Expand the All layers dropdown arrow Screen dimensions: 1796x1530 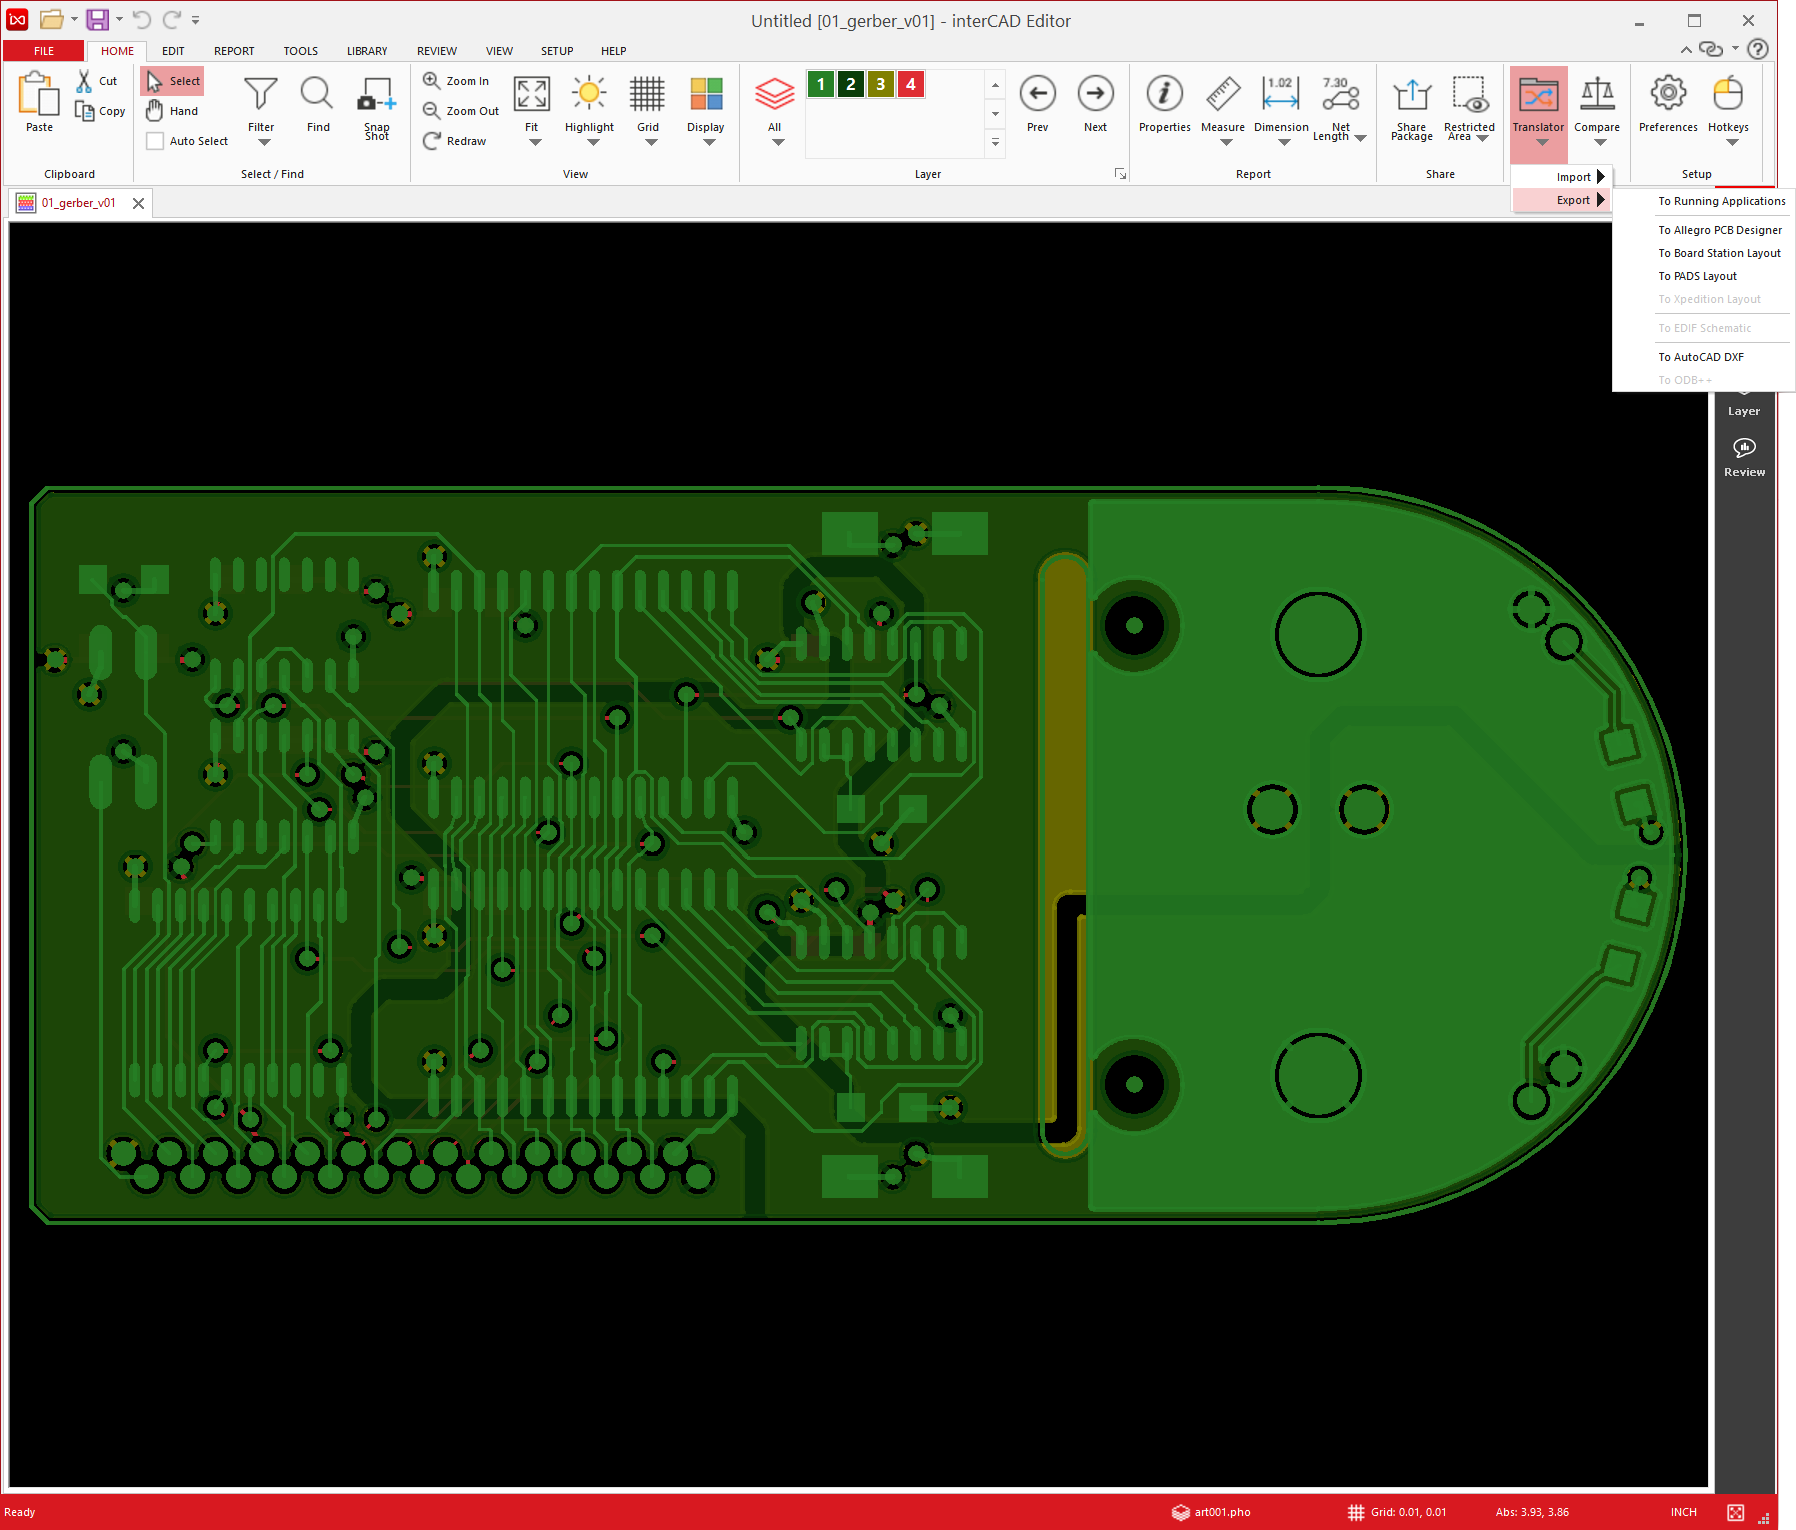point(778,142)
